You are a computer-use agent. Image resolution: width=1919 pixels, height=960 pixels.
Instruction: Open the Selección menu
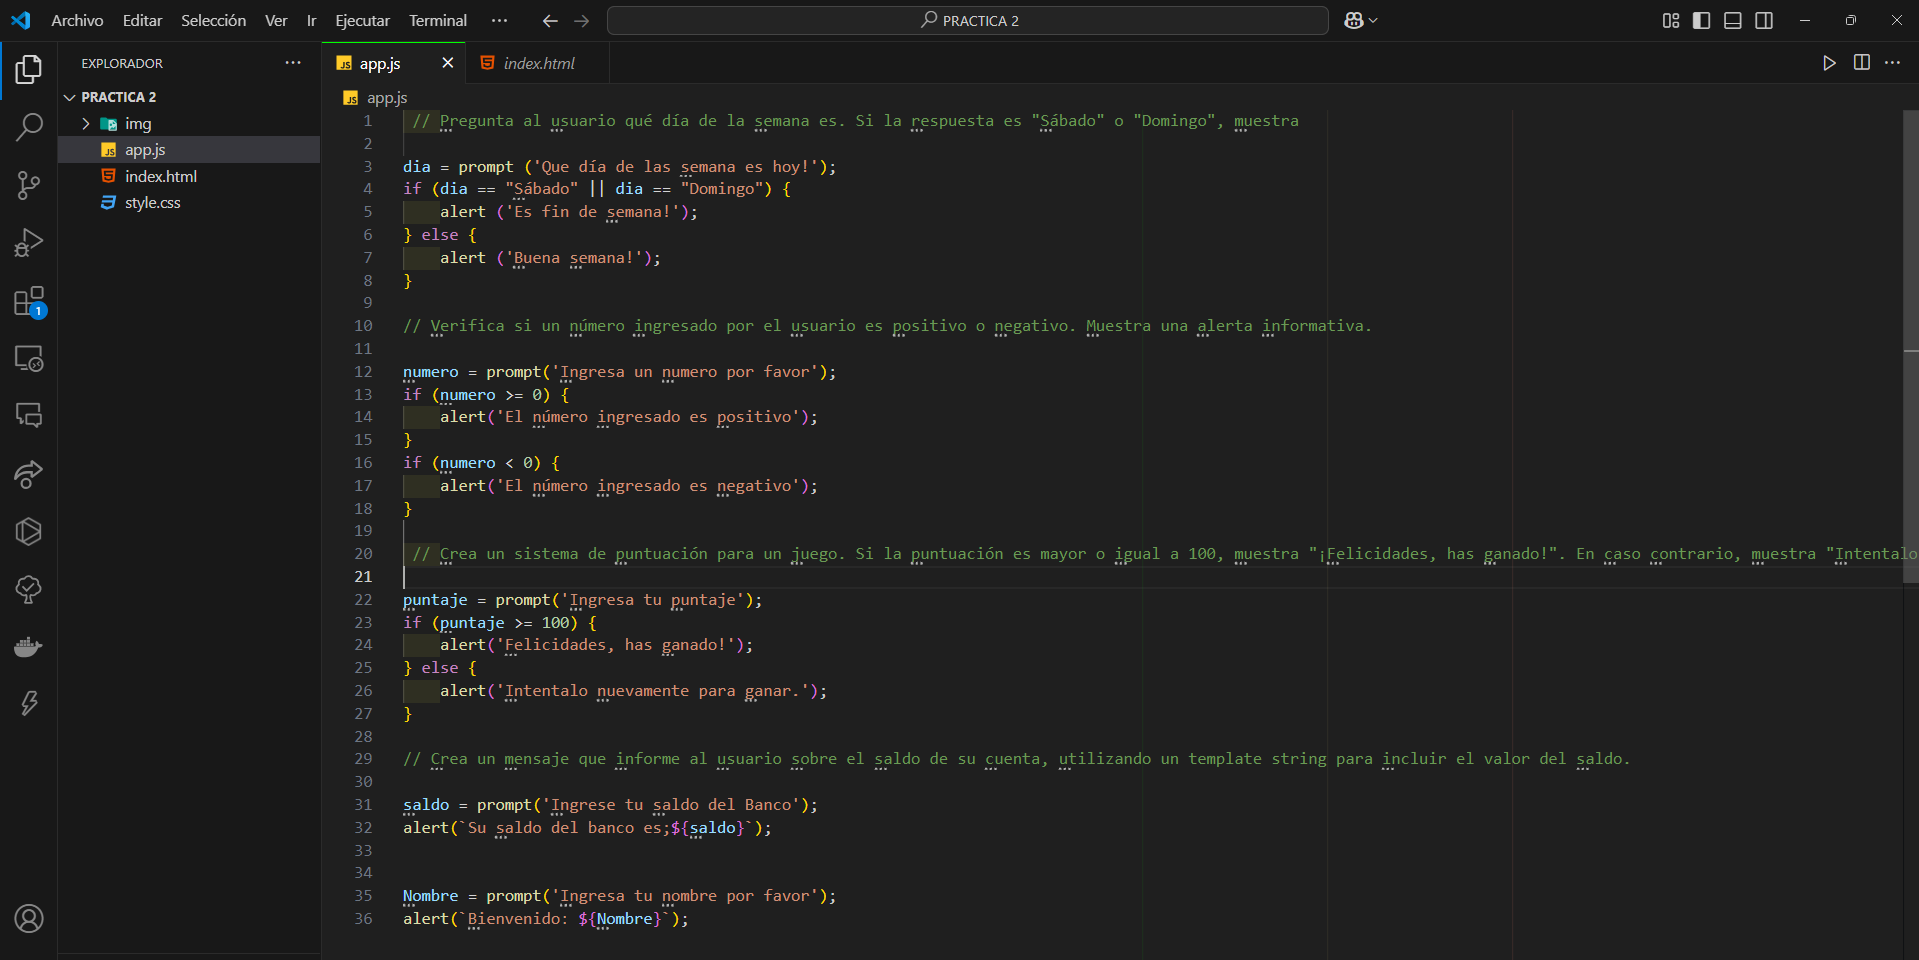(213, 20)
